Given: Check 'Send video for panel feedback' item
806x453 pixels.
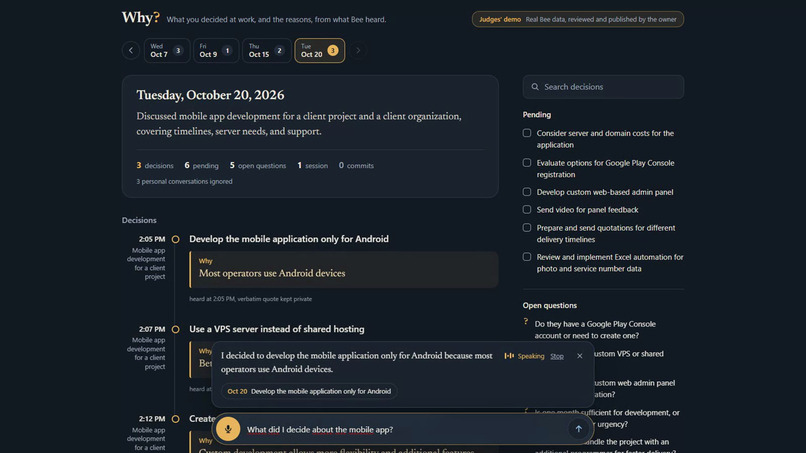Looking at the screenshot, I should [x=527, y=210].
